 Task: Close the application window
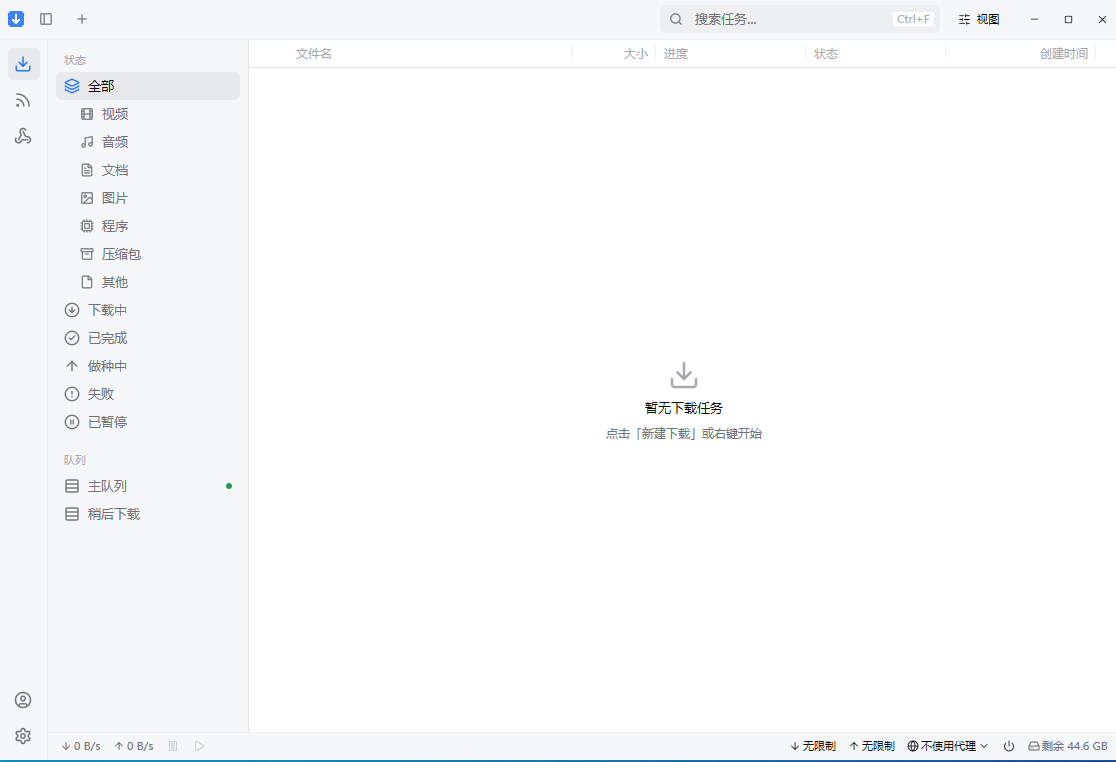1102,19
